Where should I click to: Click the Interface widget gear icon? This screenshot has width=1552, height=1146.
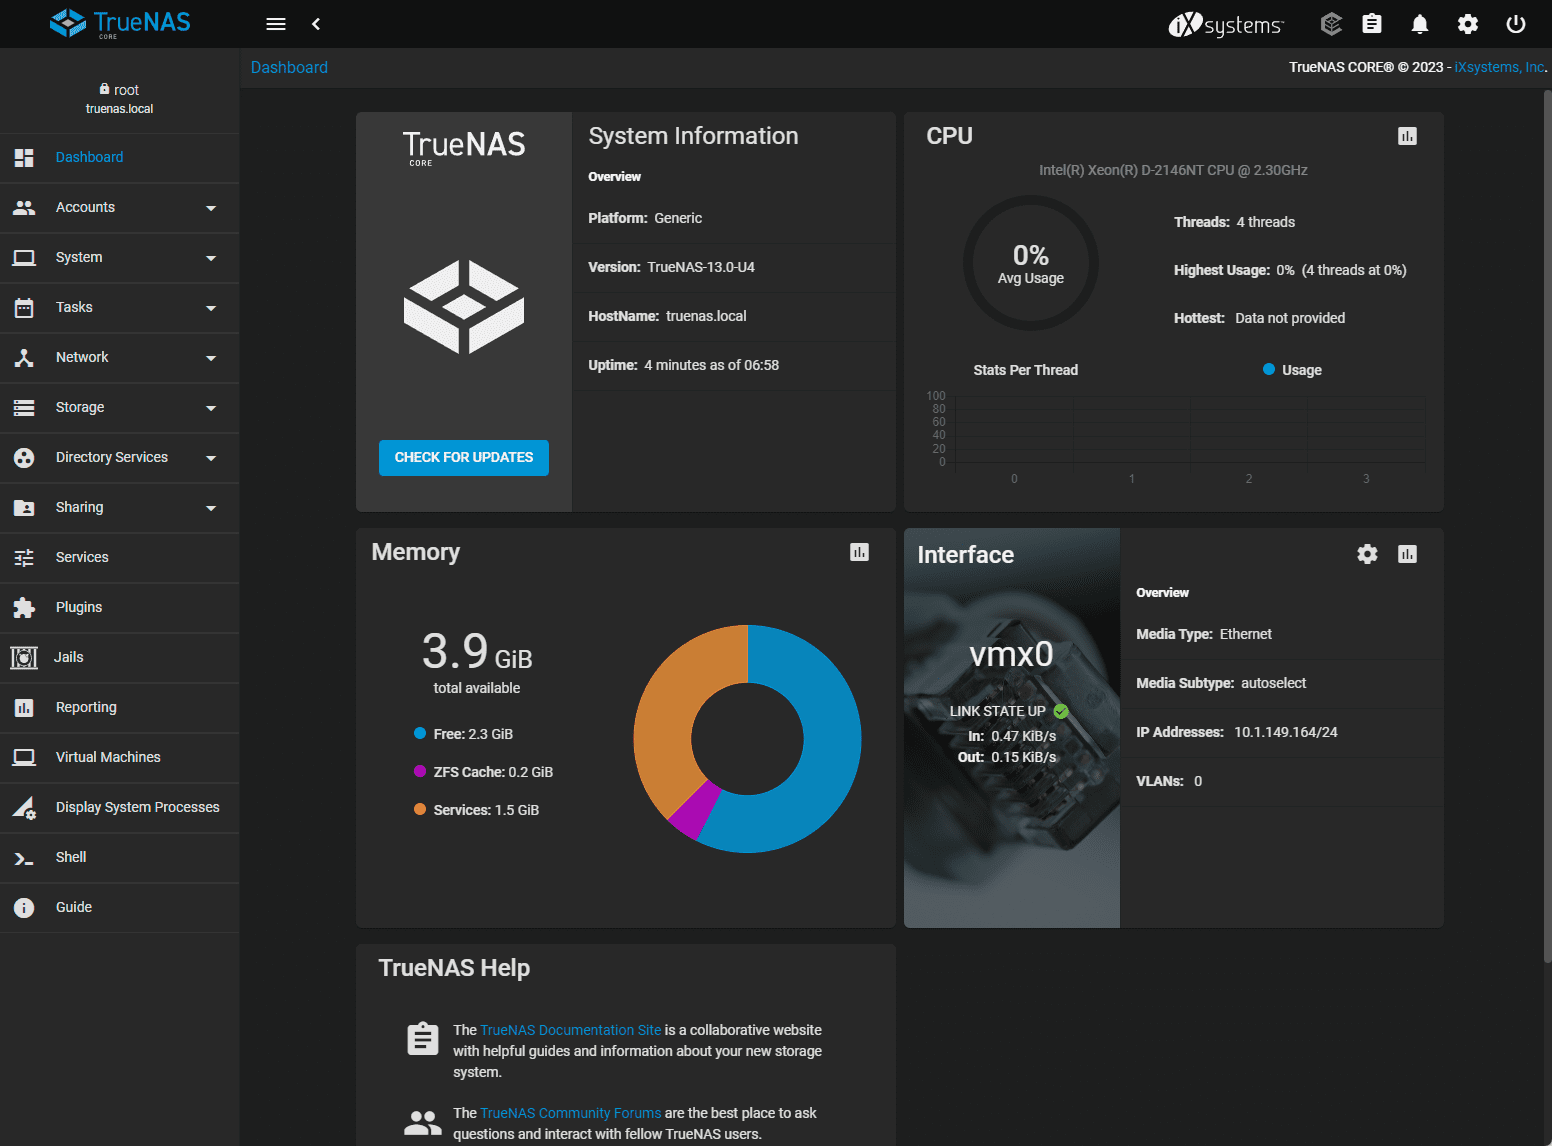[x=1367, y=553]
